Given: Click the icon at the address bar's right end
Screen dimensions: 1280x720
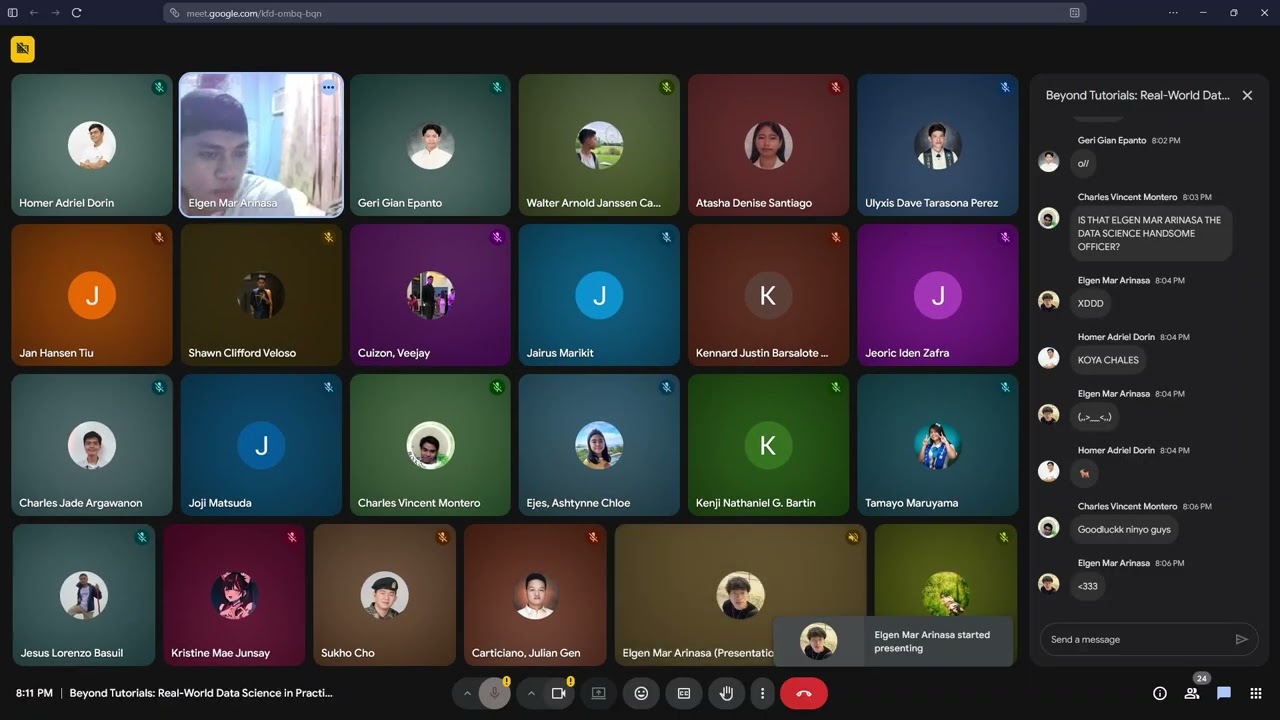Looking at the screenshot, I should point(1074,13).
